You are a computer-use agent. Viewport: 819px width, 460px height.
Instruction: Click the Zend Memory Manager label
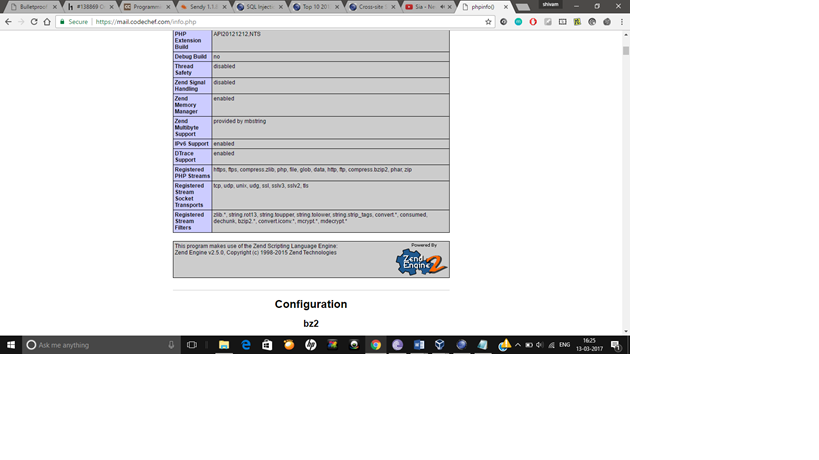tap(186, 105)
